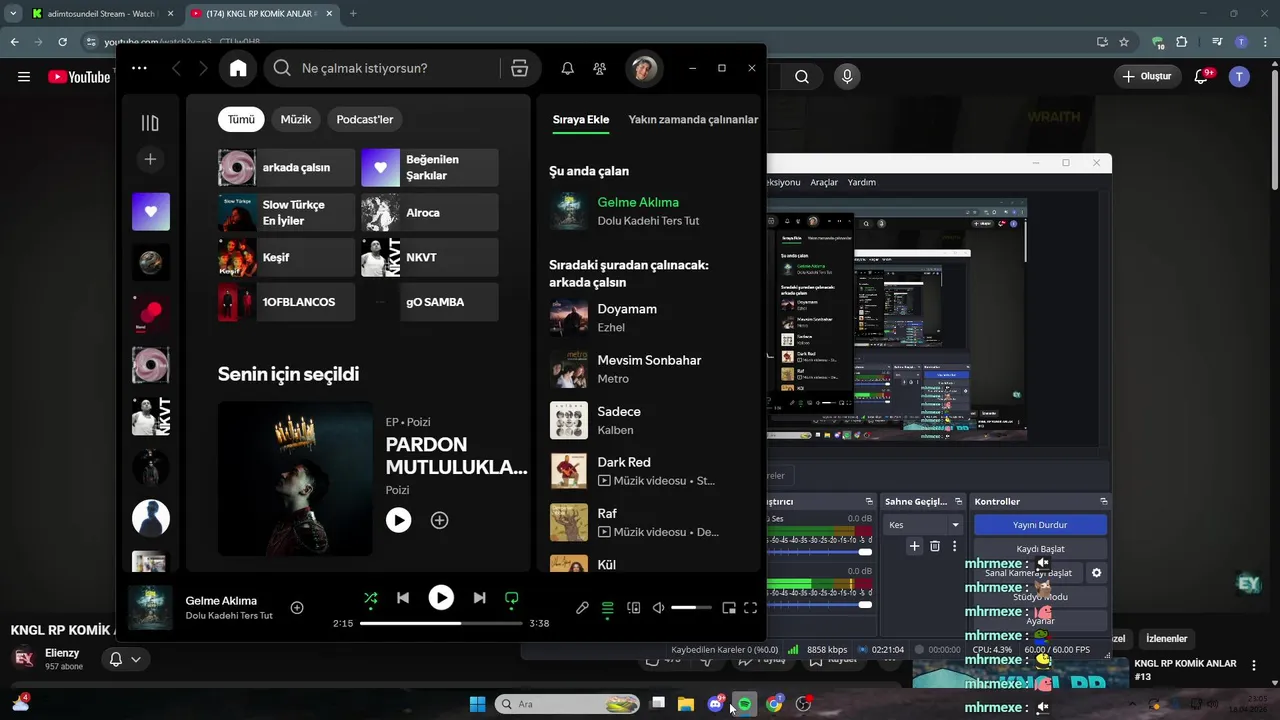The width and height of the screenshot is (1280, 720).
Task: Open virtual camera settings gear in OBS
Action: pos(1097,573)
